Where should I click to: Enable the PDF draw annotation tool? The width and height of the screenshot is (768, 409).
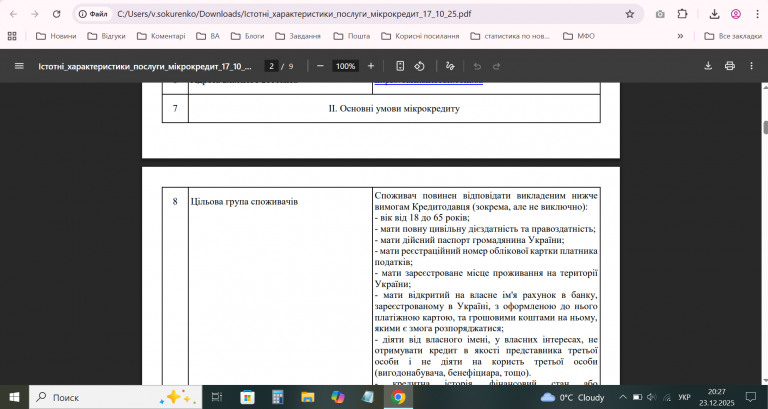tap(450, 66)
